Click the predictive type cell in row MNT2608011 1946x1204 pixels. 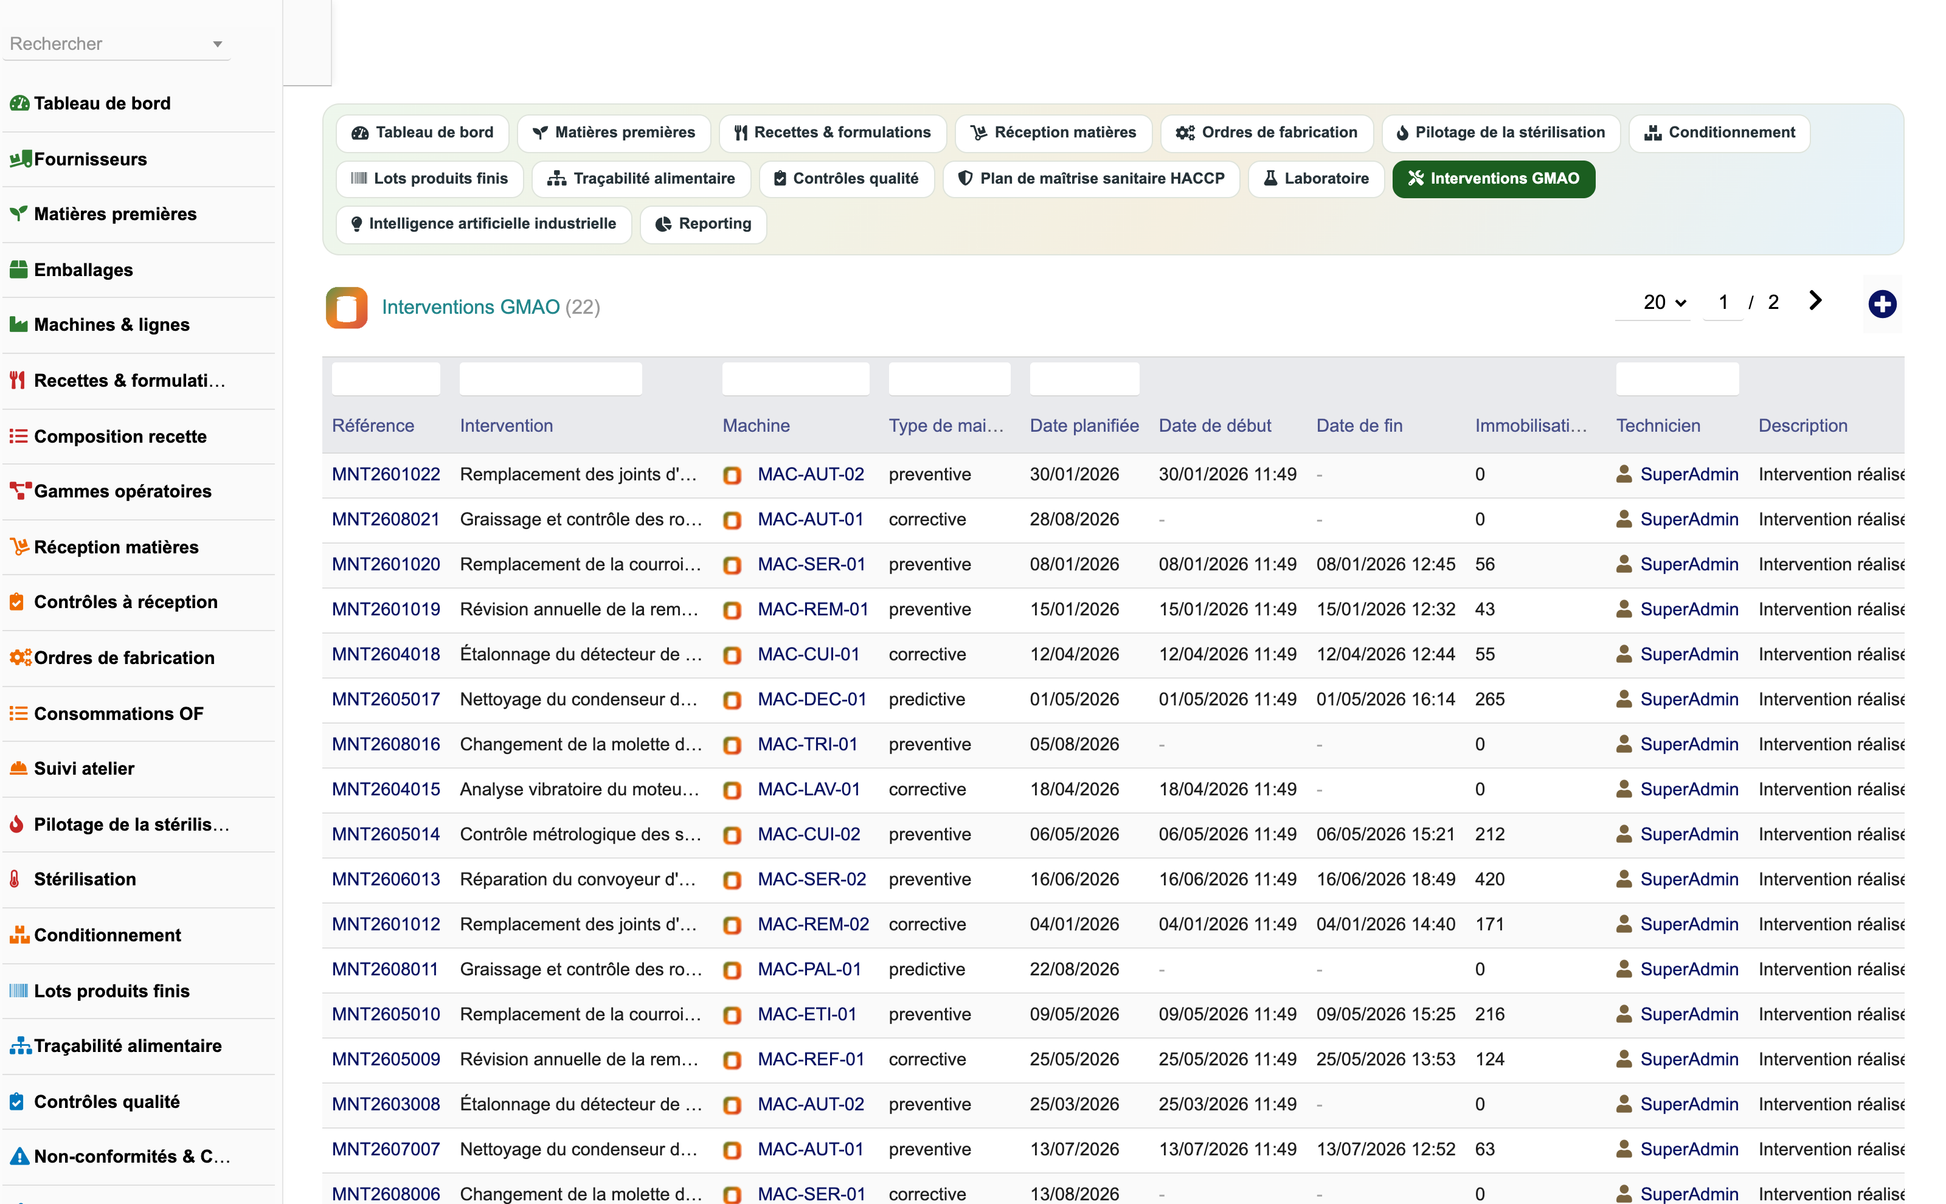[x=927, y=970]
